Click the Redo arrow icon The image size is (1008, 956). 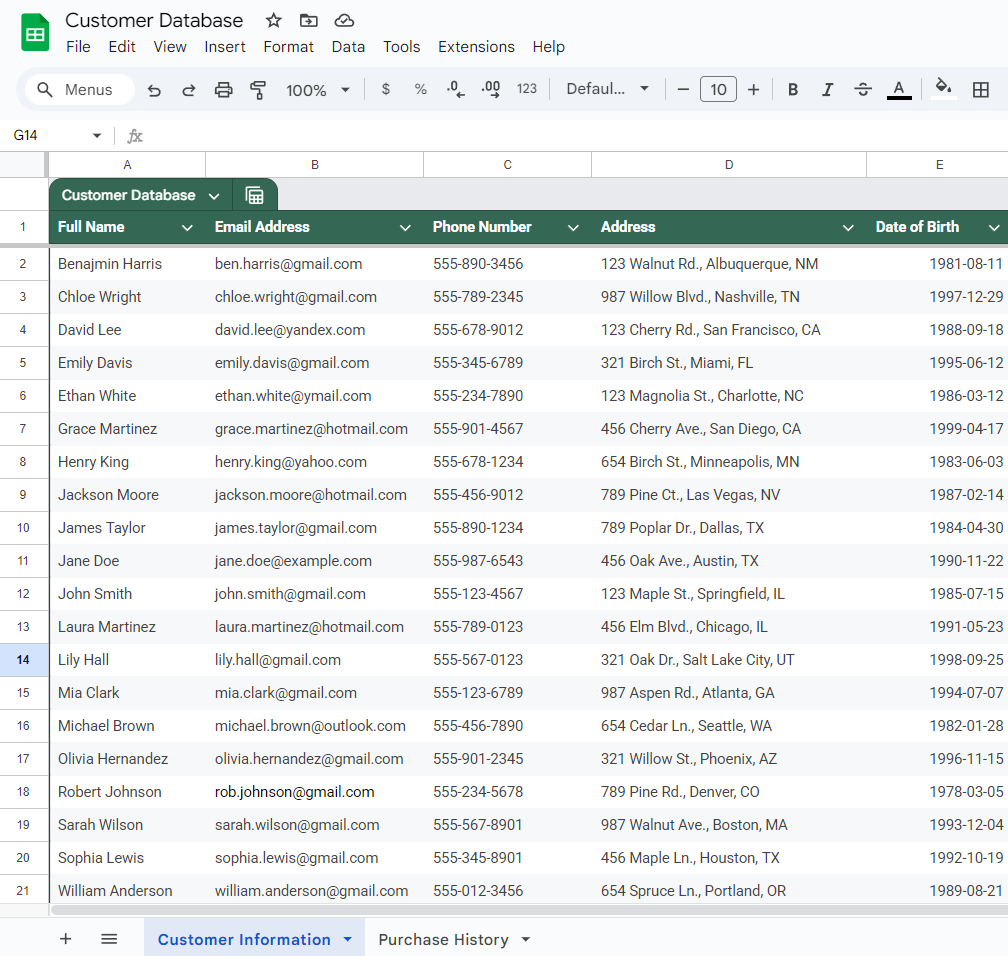(x=188, y=90)
